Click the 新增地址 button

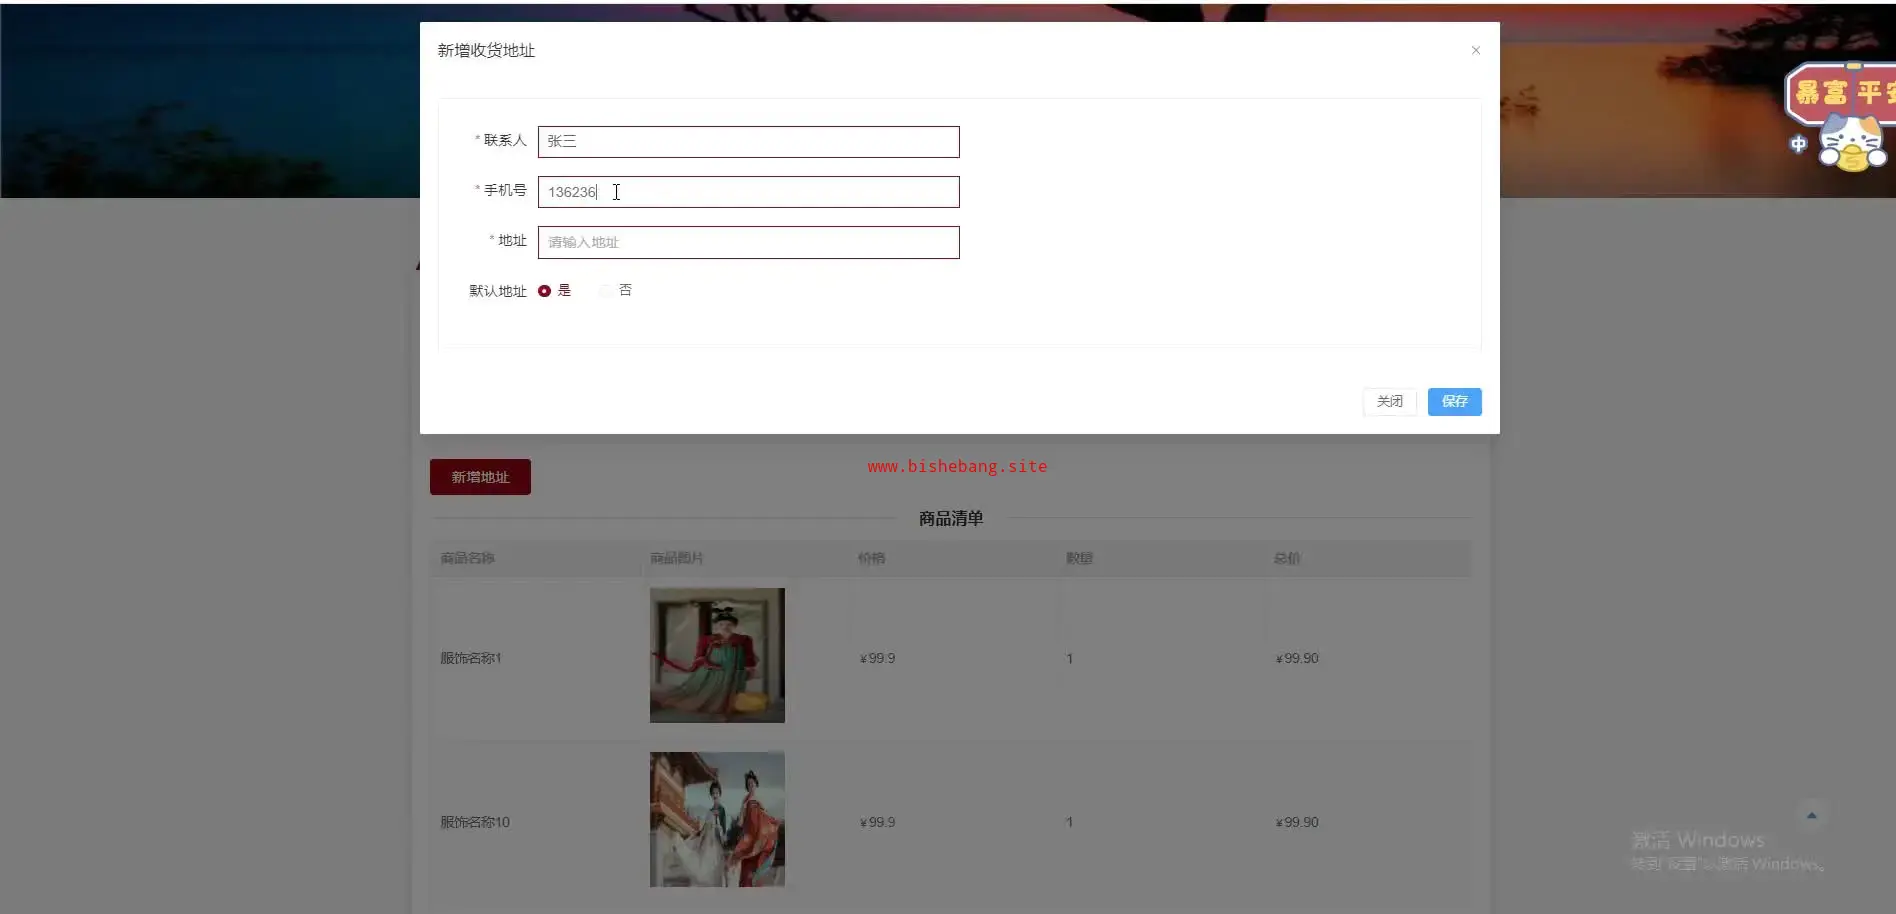[x=480, y=477]
